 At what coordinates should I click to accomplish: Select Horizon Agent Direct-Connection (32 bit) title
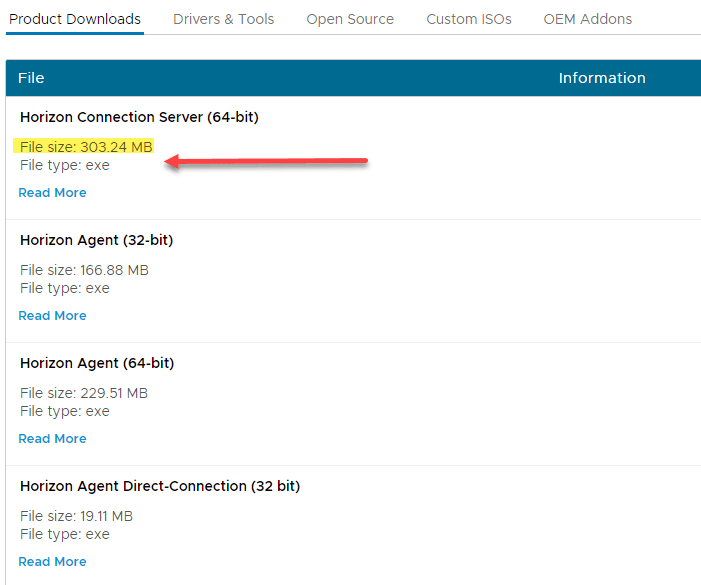tap(160, 486)
